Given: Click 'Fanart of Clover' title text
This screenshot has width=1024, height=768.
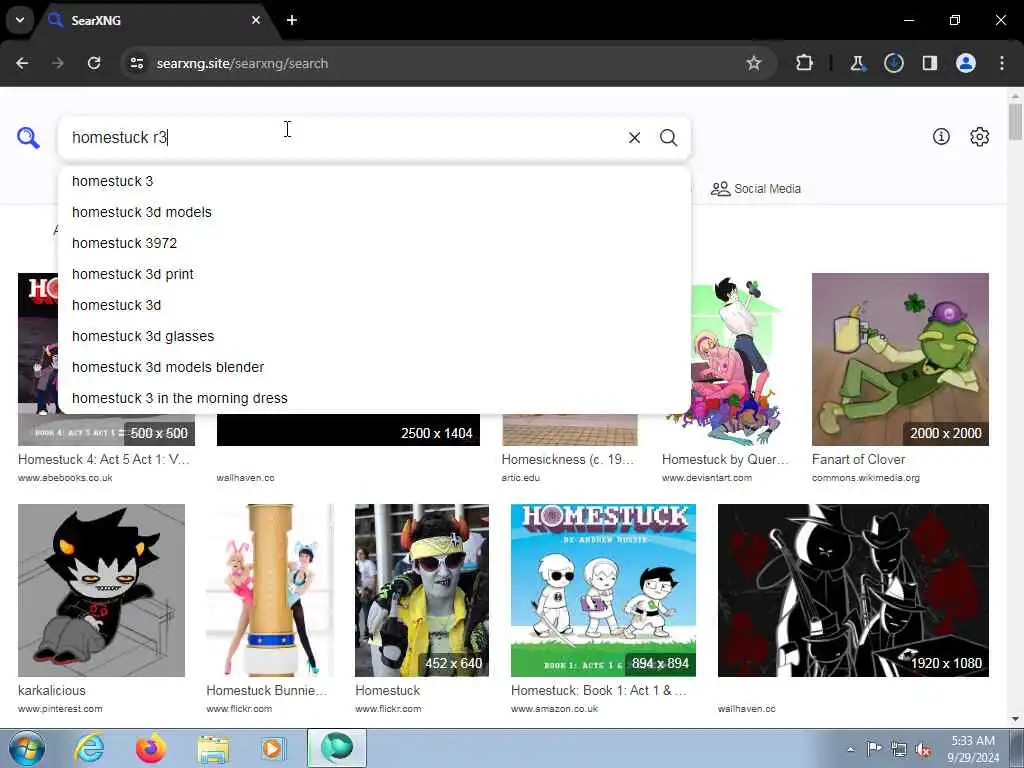Looking at the screenshot, I should tap(858, 459).
